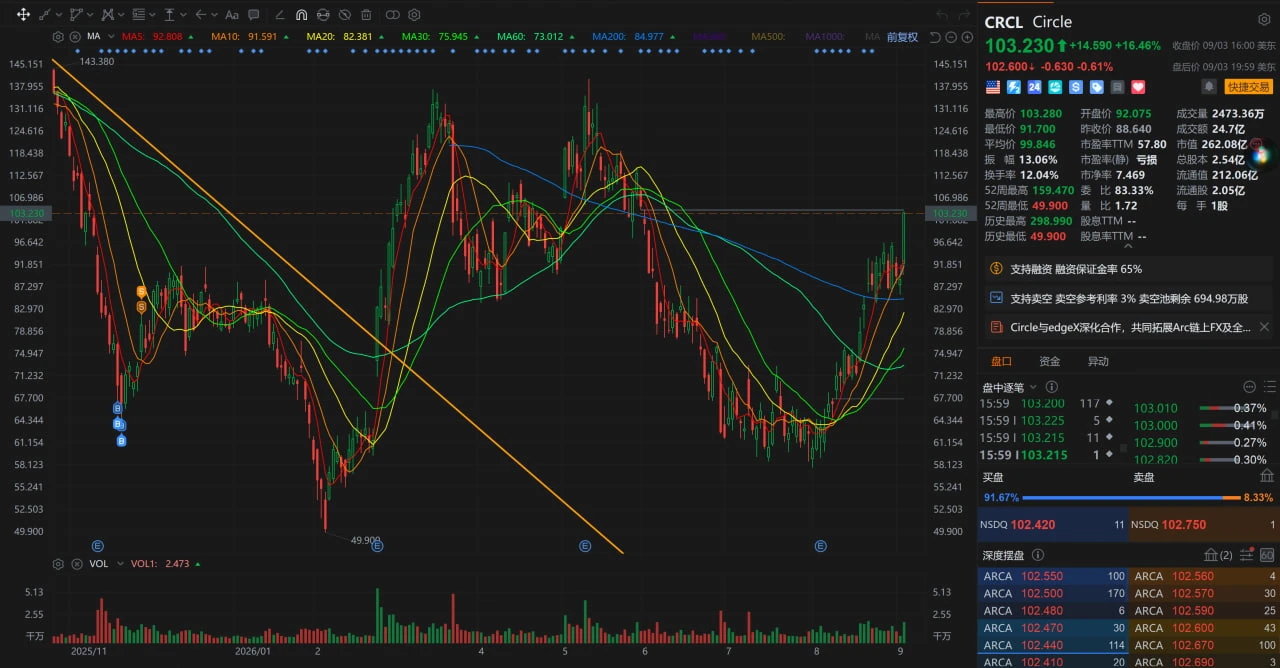Image resolution: width=1280 pixels, height=668 pixels.
Task: Zoom out chart with minus icon
Action: click(951, 37)
